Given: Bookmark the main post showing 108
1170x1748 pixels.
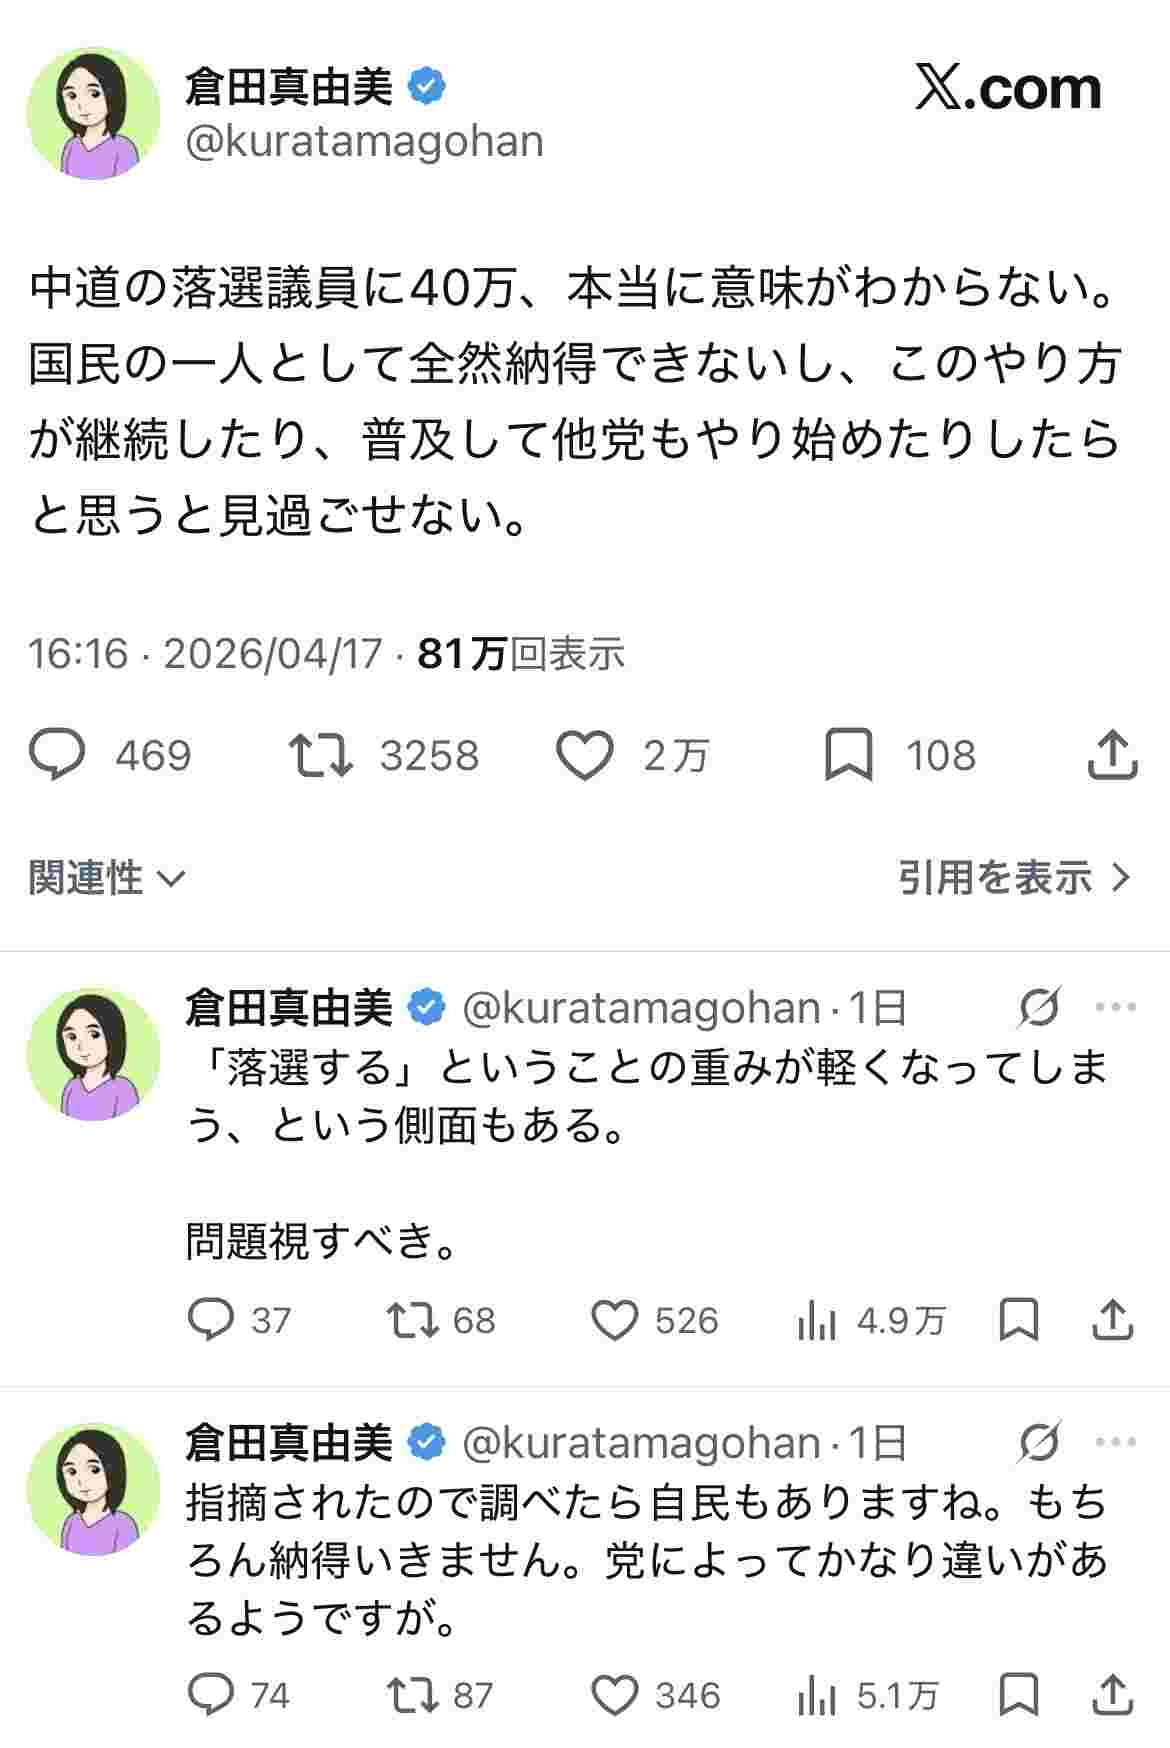Looking at the screenshot, I should coord(848,755).
